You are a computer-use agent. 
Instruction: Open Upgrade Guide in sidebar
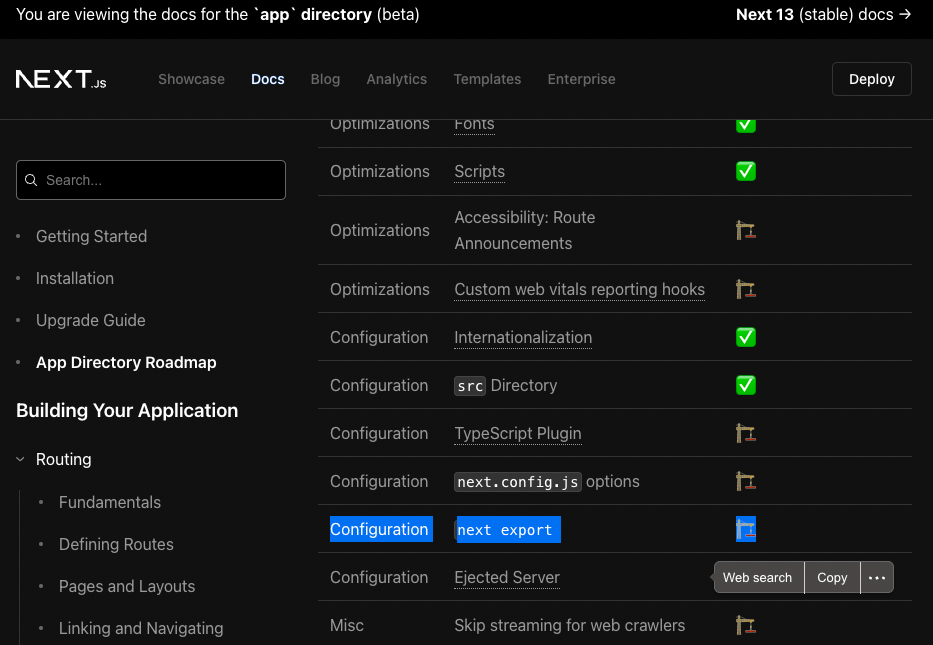(90, 320)
